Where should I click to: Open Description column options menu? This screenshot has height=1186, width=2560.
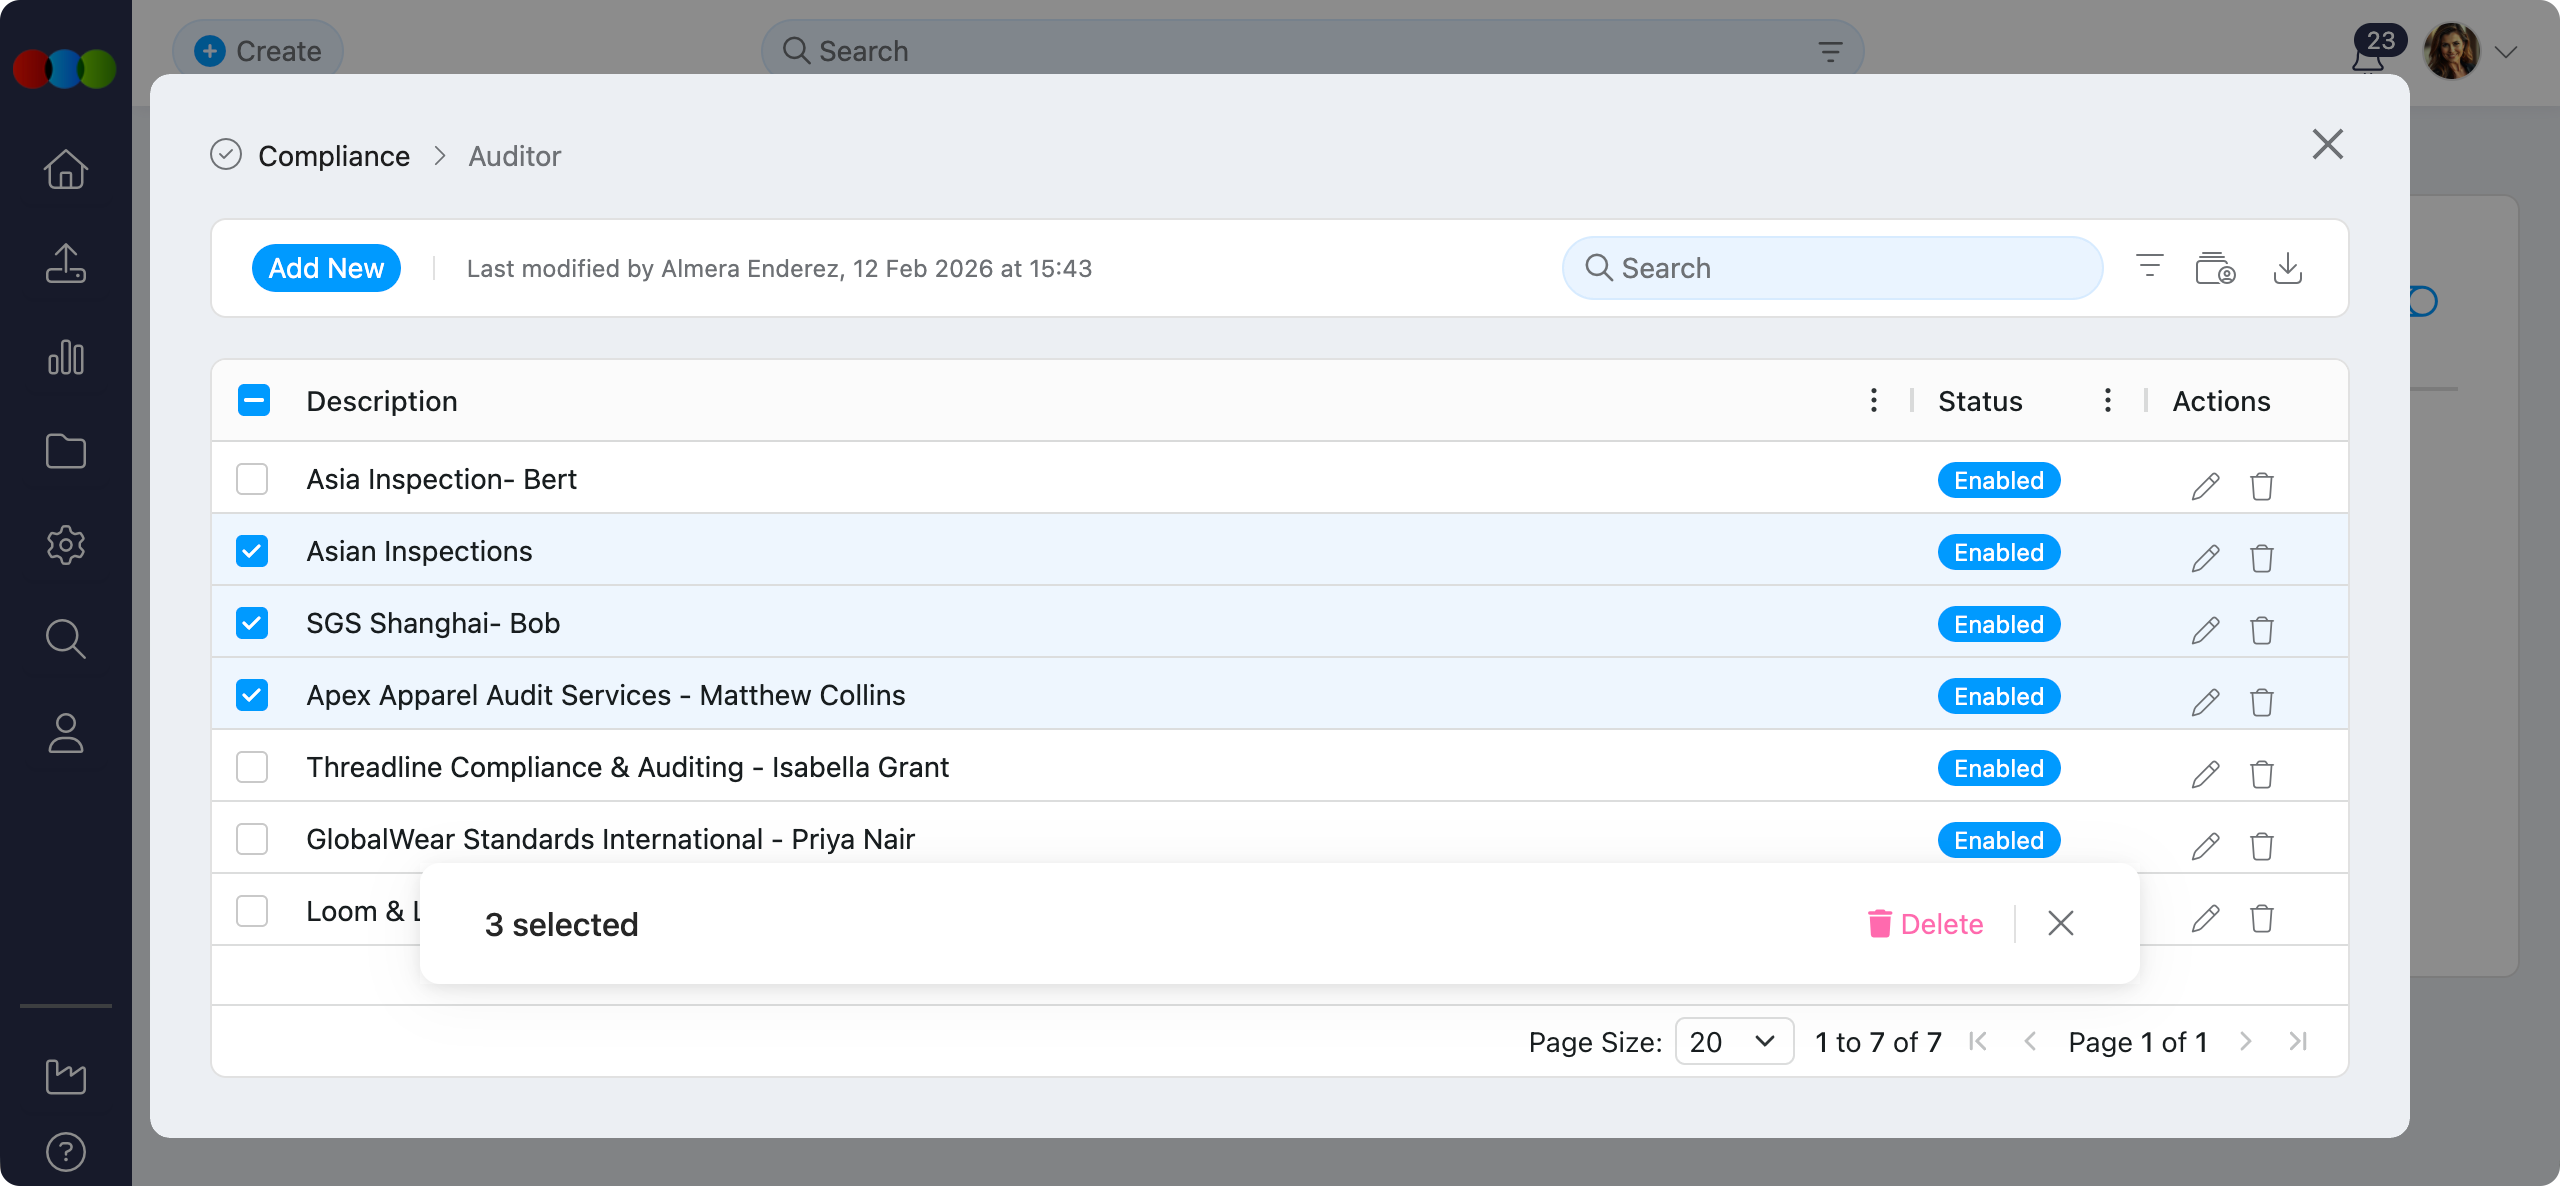1873,400
